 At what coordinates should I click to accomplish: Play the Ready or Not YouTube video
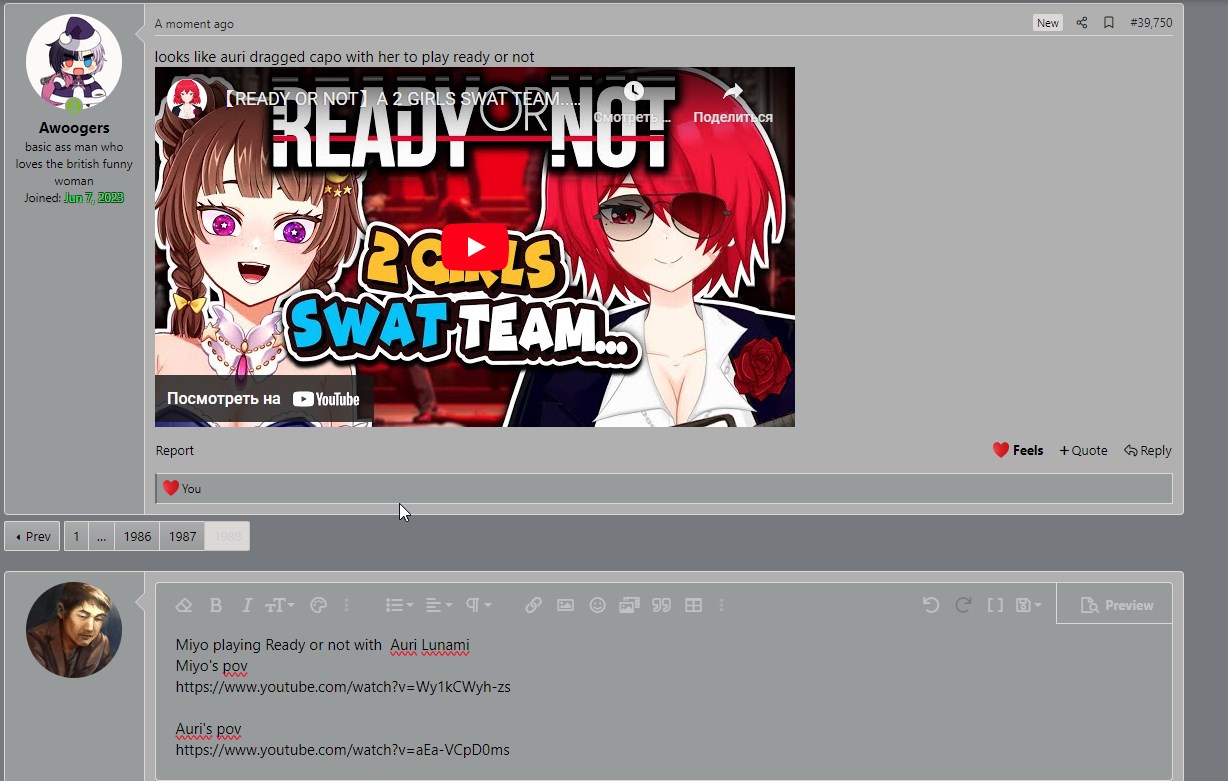475,247
